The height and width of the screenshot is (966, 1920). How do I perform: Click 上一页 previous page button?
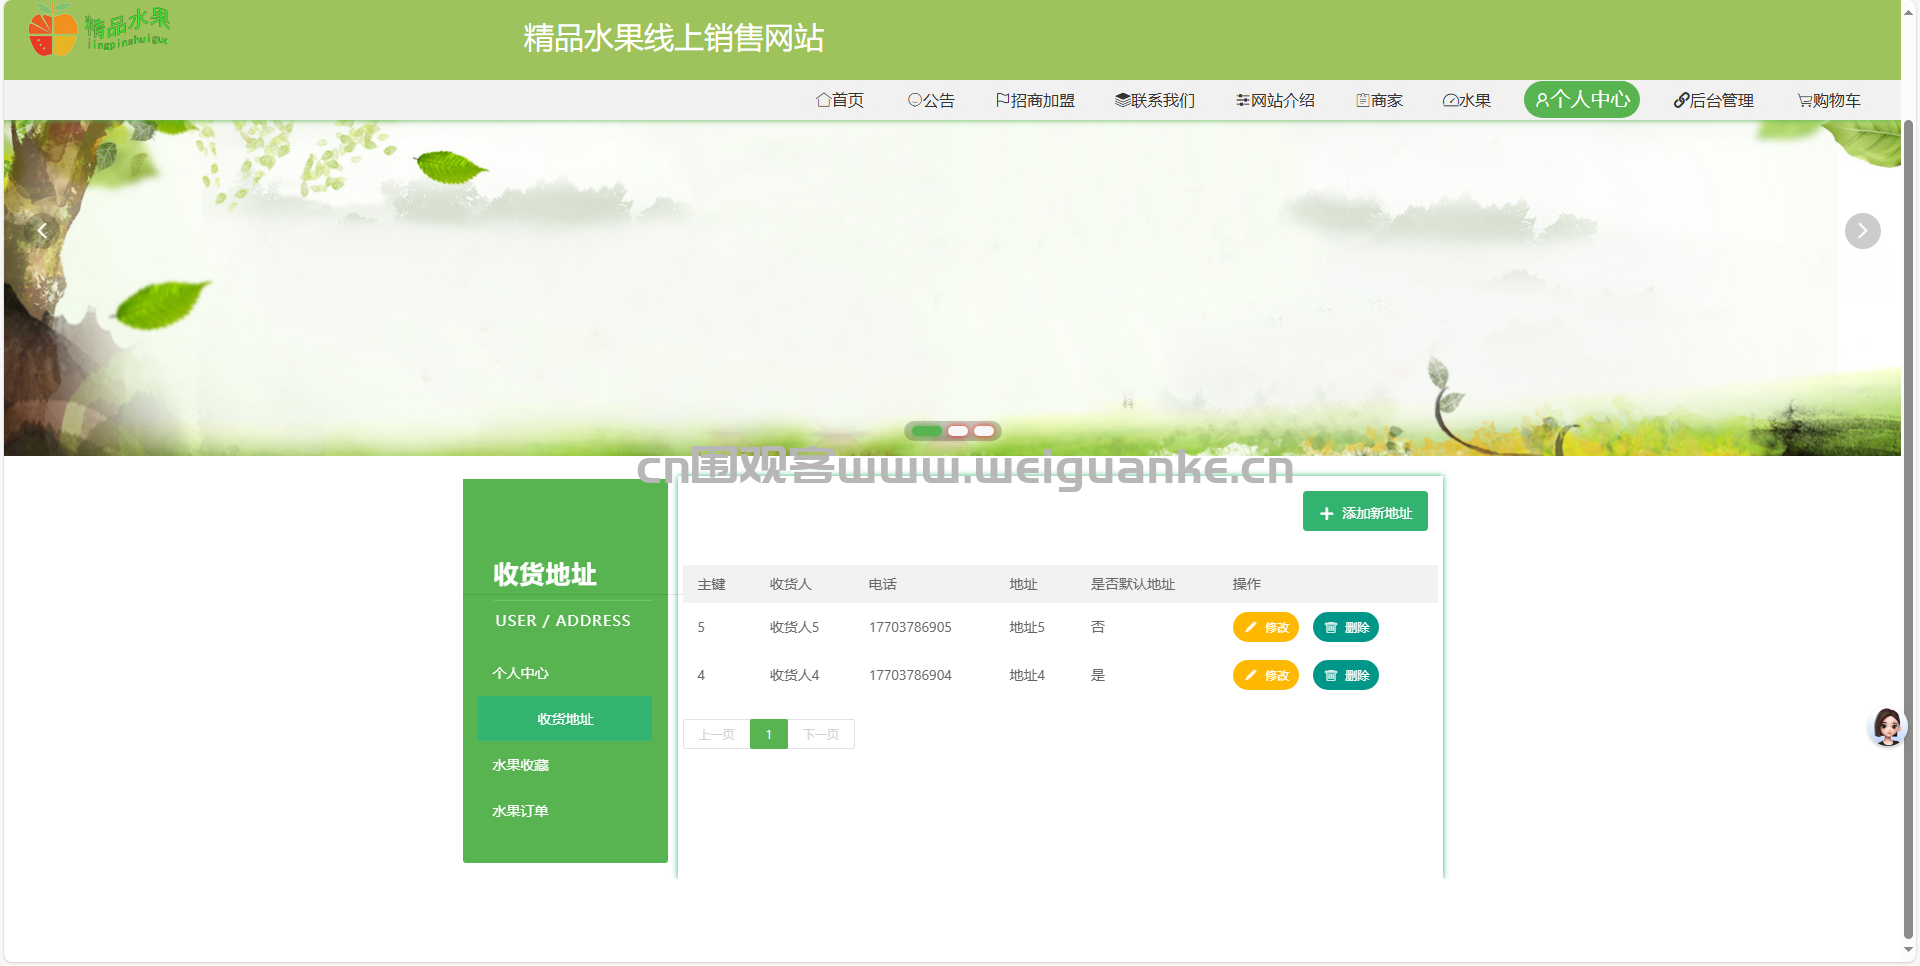click(716, 734)
